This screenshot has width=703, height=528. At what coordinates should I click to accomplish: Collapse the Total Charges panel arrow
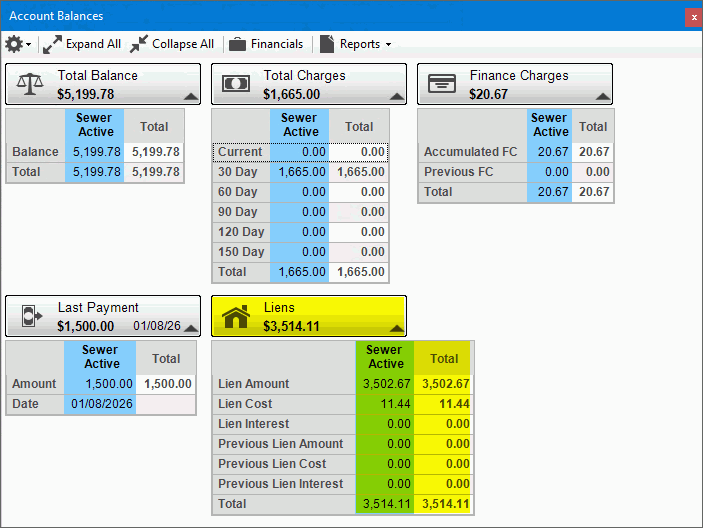coord(396,96)
